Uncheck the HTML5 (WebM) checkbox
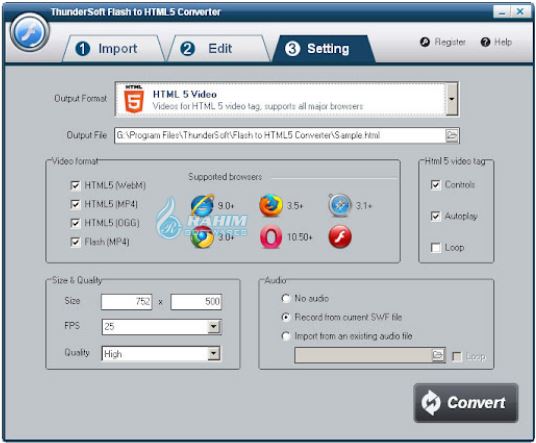 coord(75,186)
